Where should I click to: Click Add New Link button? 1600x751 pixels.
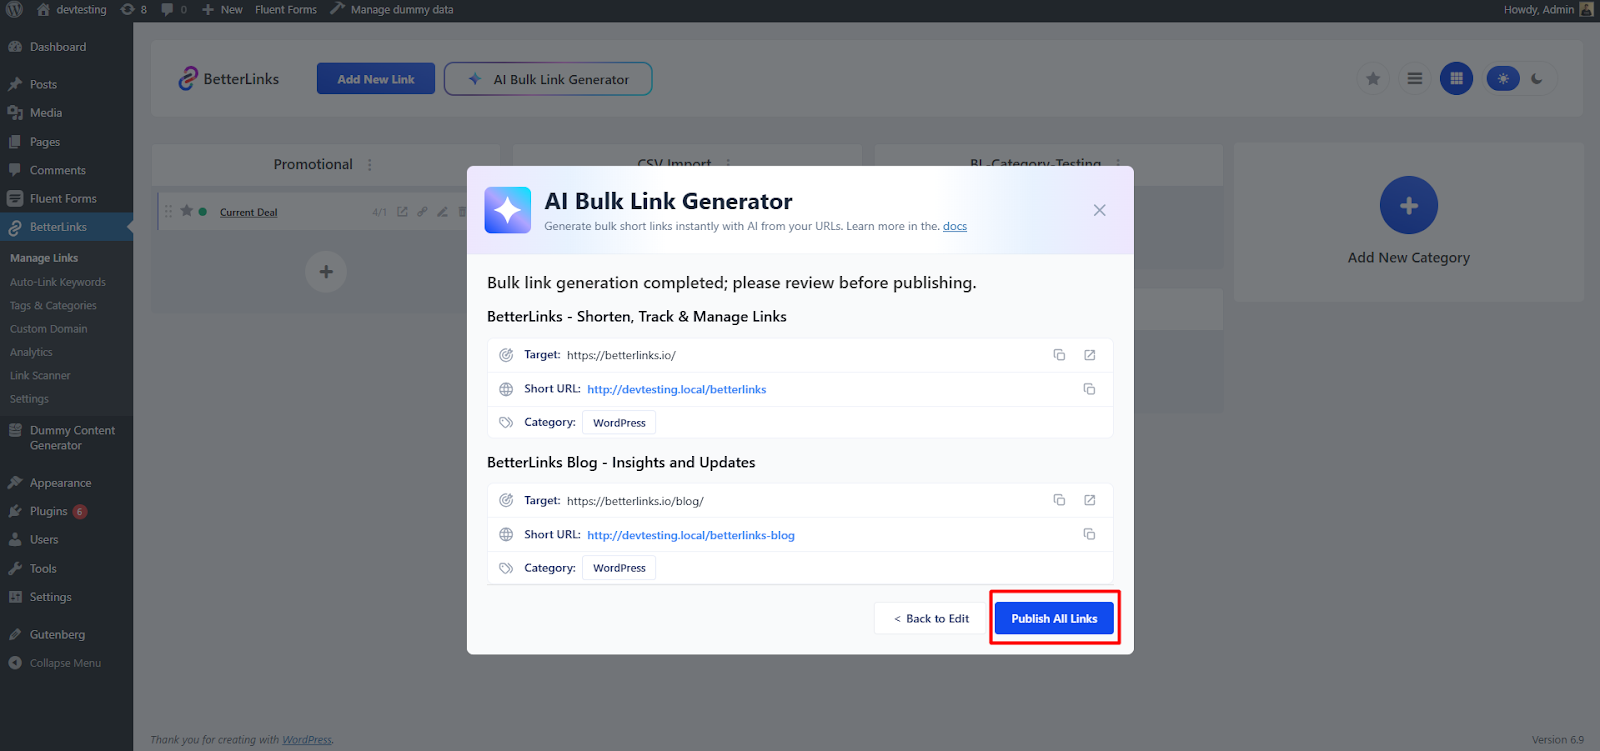click(x=376, y=79)
